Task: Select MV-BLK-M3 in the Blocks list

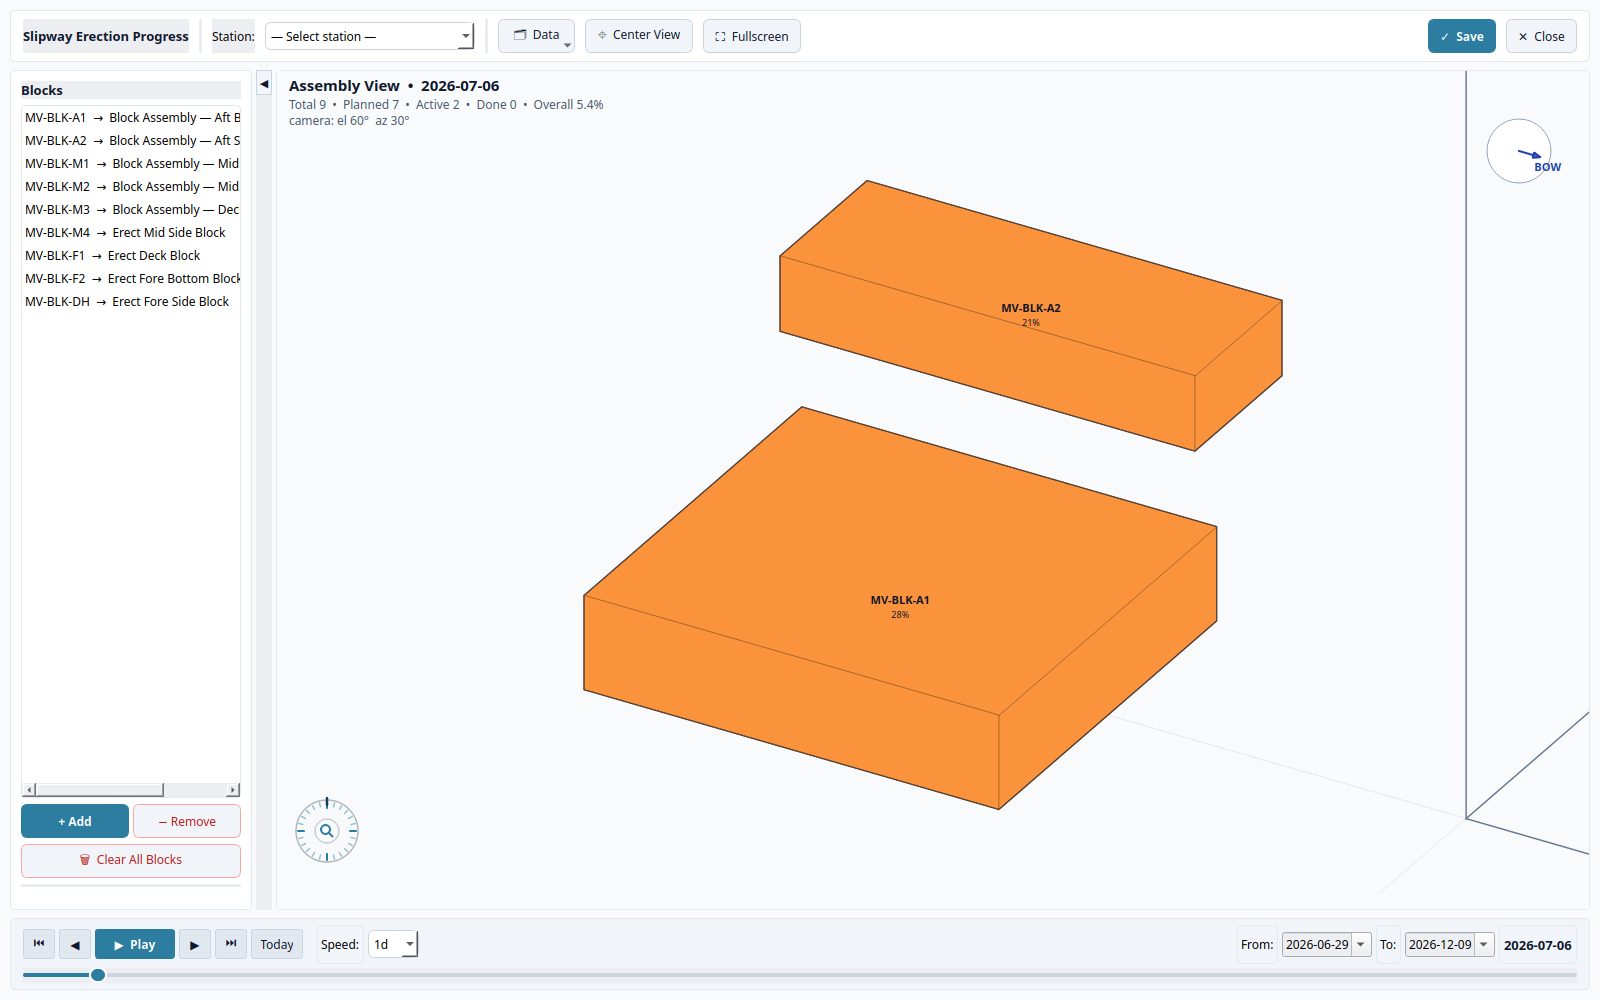Action: point(131,210)
